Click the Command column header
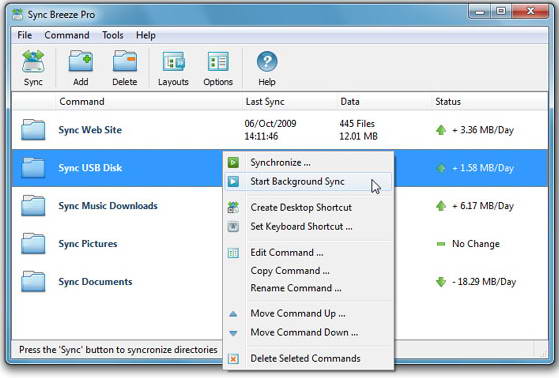559x378 pixels. [x=82, y=102]
